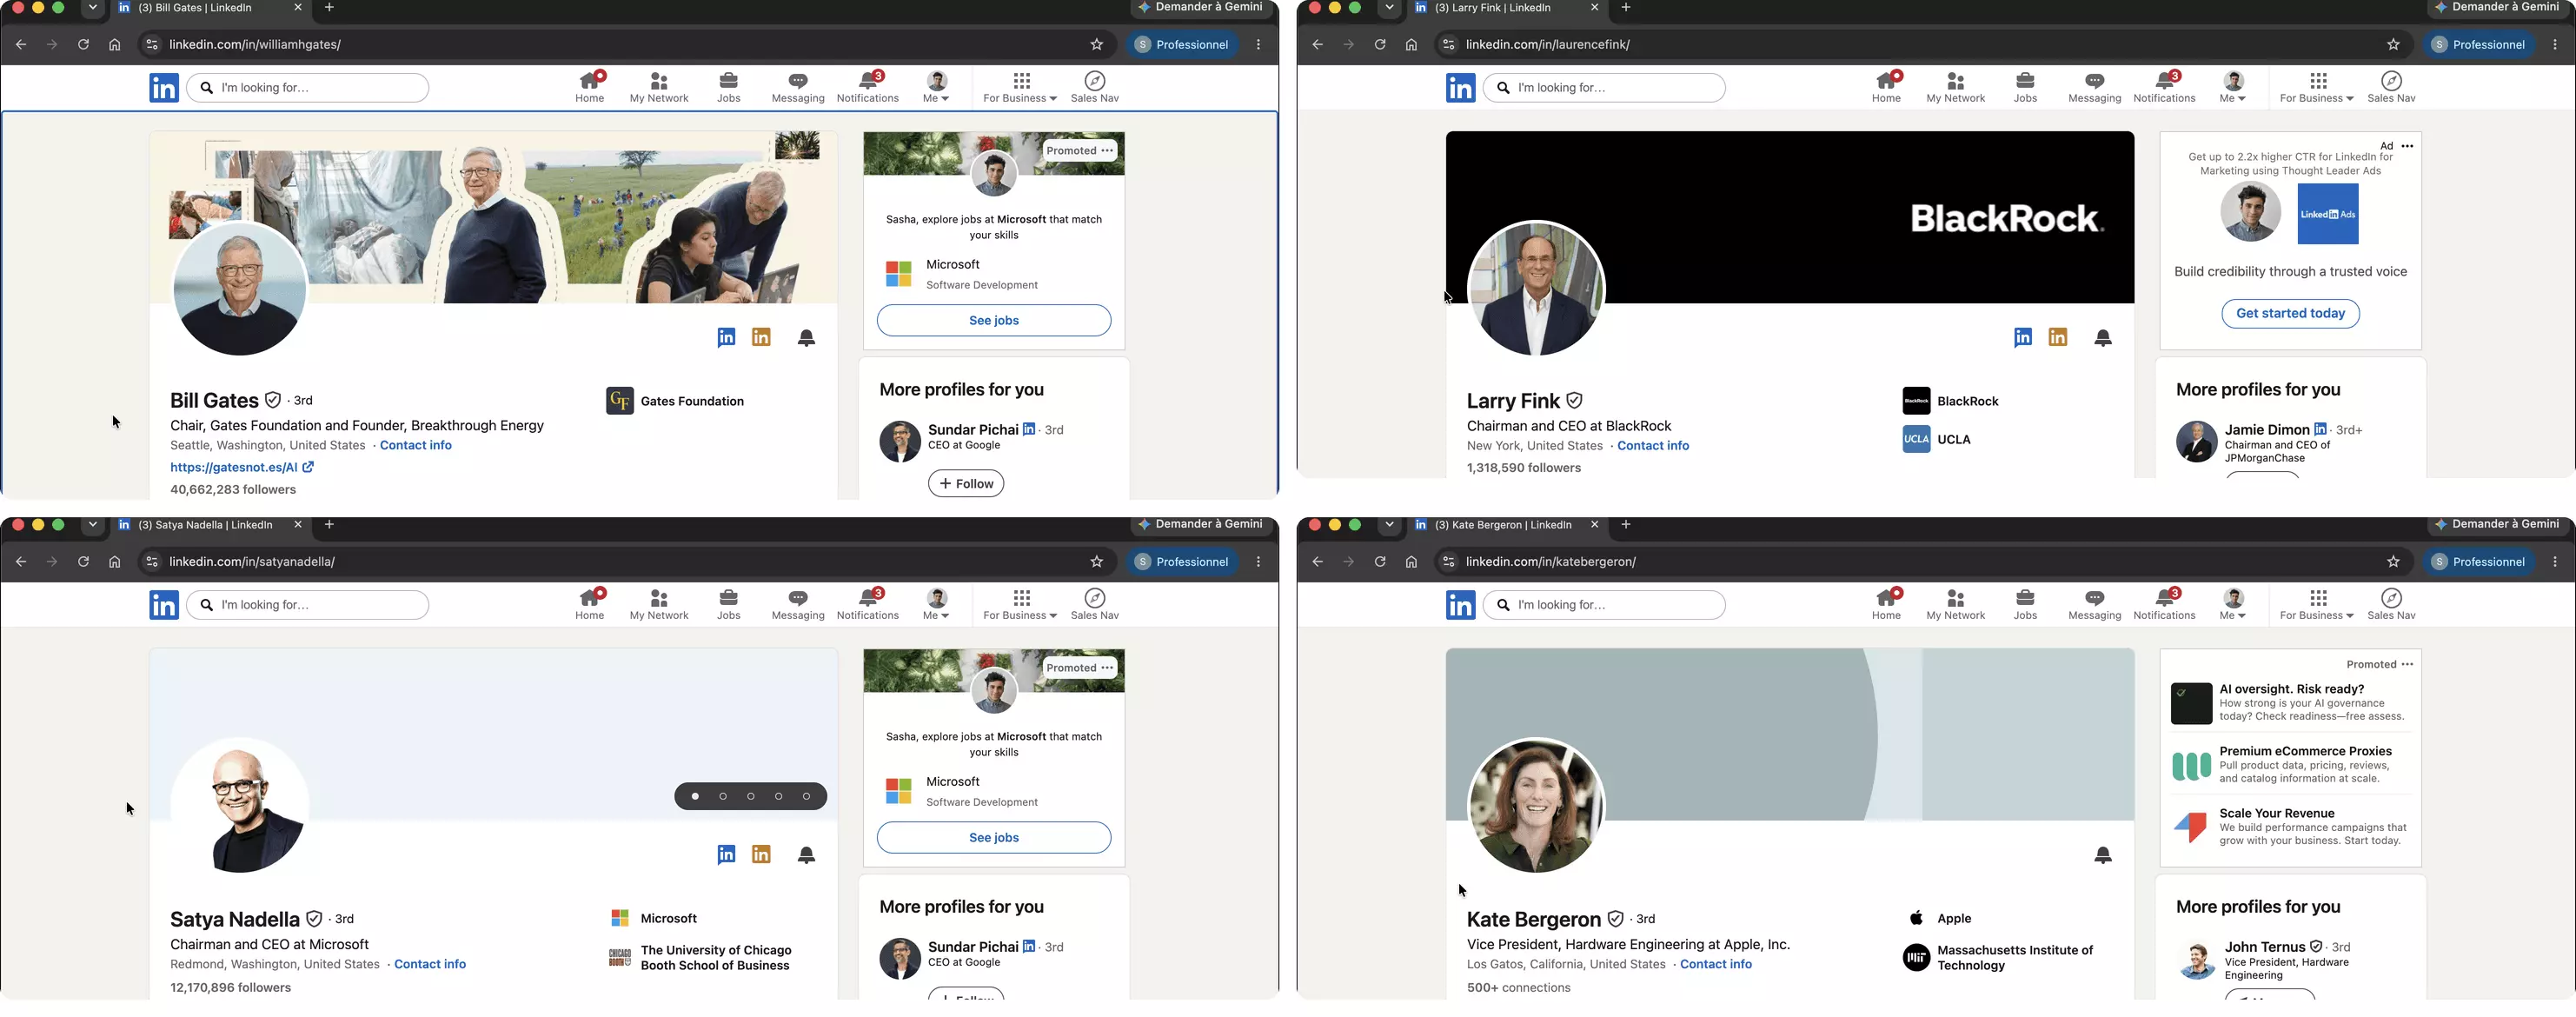
Task: Click Demander à Gemini in the Larry Fink window
Action: pos(2498,8)
